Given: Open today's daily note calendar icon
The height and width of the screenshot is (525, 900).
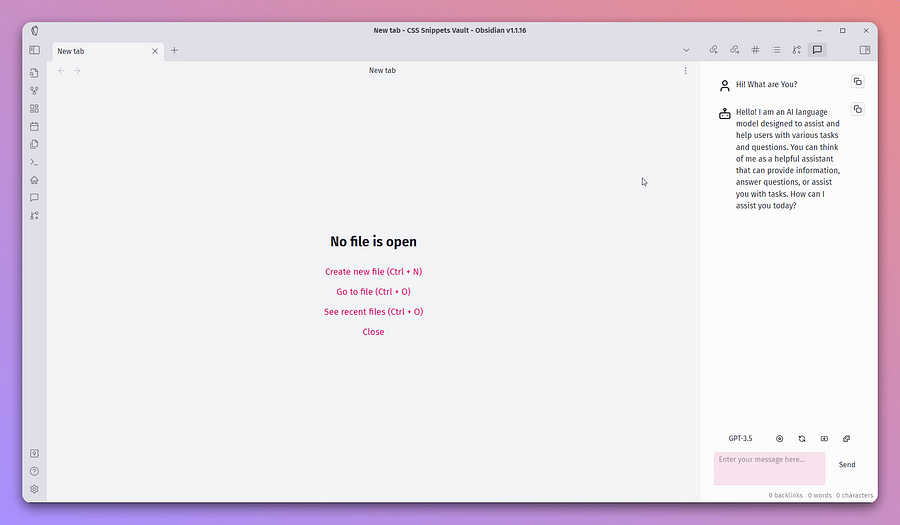Looking at the screenshot, I should tap(34, 126).
